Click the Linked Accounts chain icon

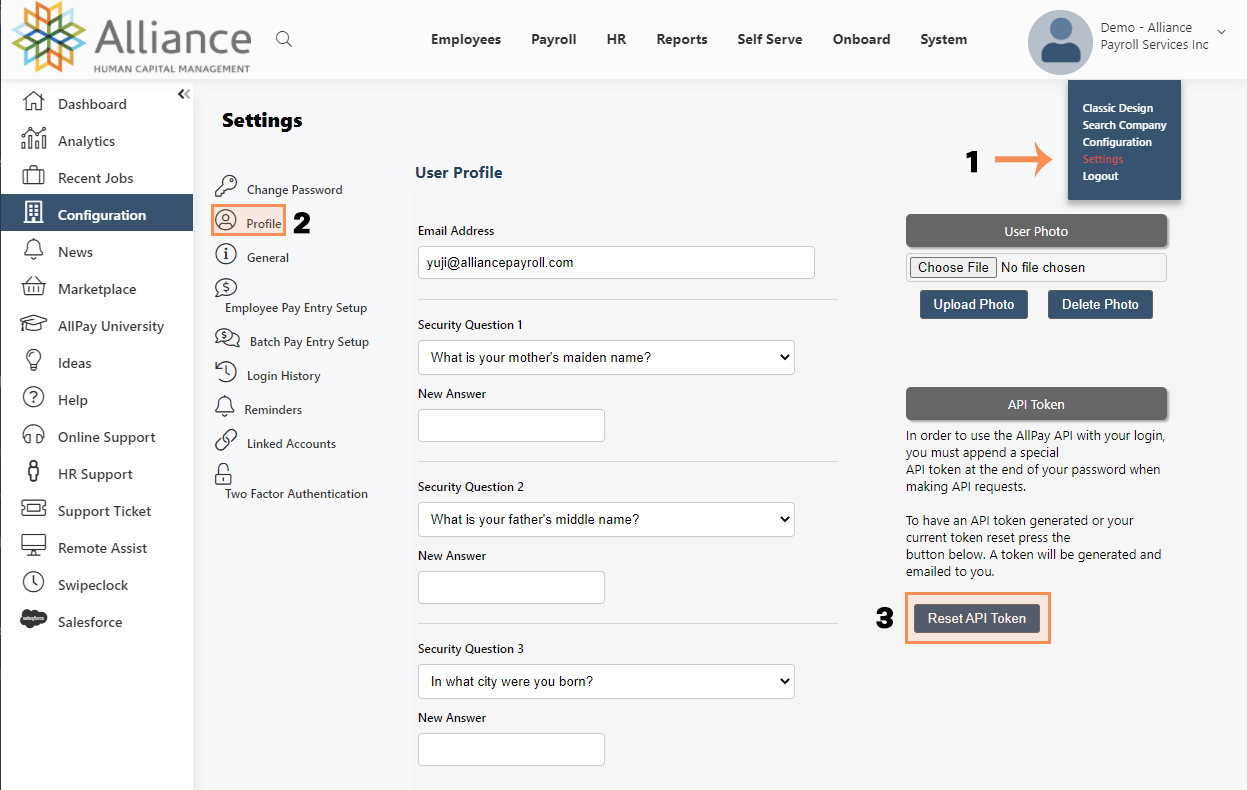226,441
